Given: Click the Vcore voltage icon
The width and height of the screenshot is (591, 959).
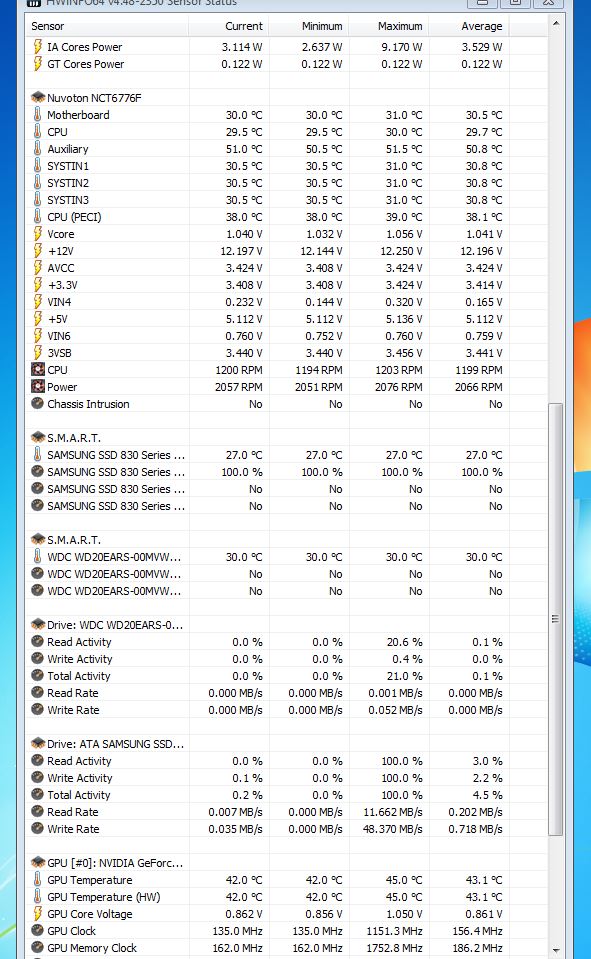Looking at the screenshot, I should pos(37,234).
